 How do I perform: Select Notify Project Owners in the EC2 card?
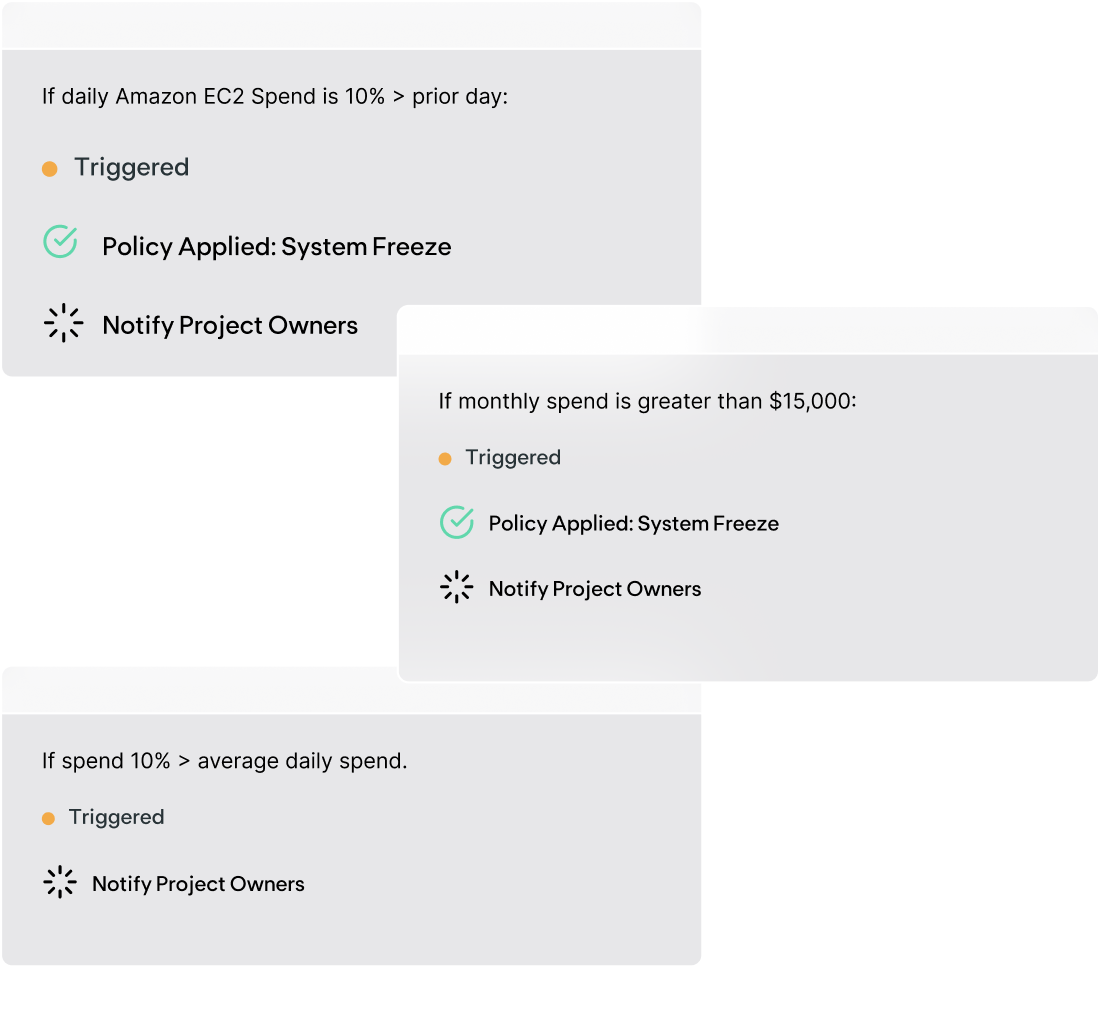[x=230, y=326]
